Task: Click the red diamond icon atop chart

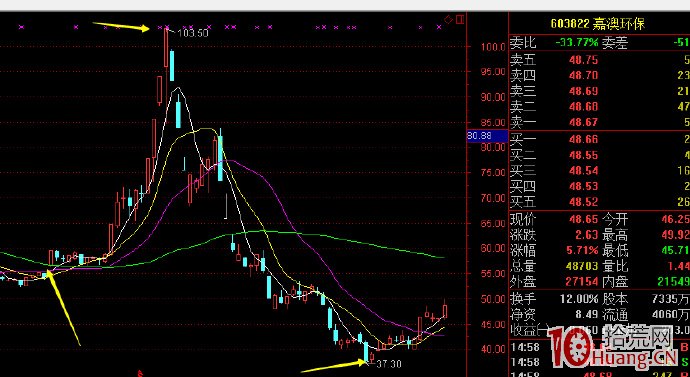Action: [x=448, y=19]
